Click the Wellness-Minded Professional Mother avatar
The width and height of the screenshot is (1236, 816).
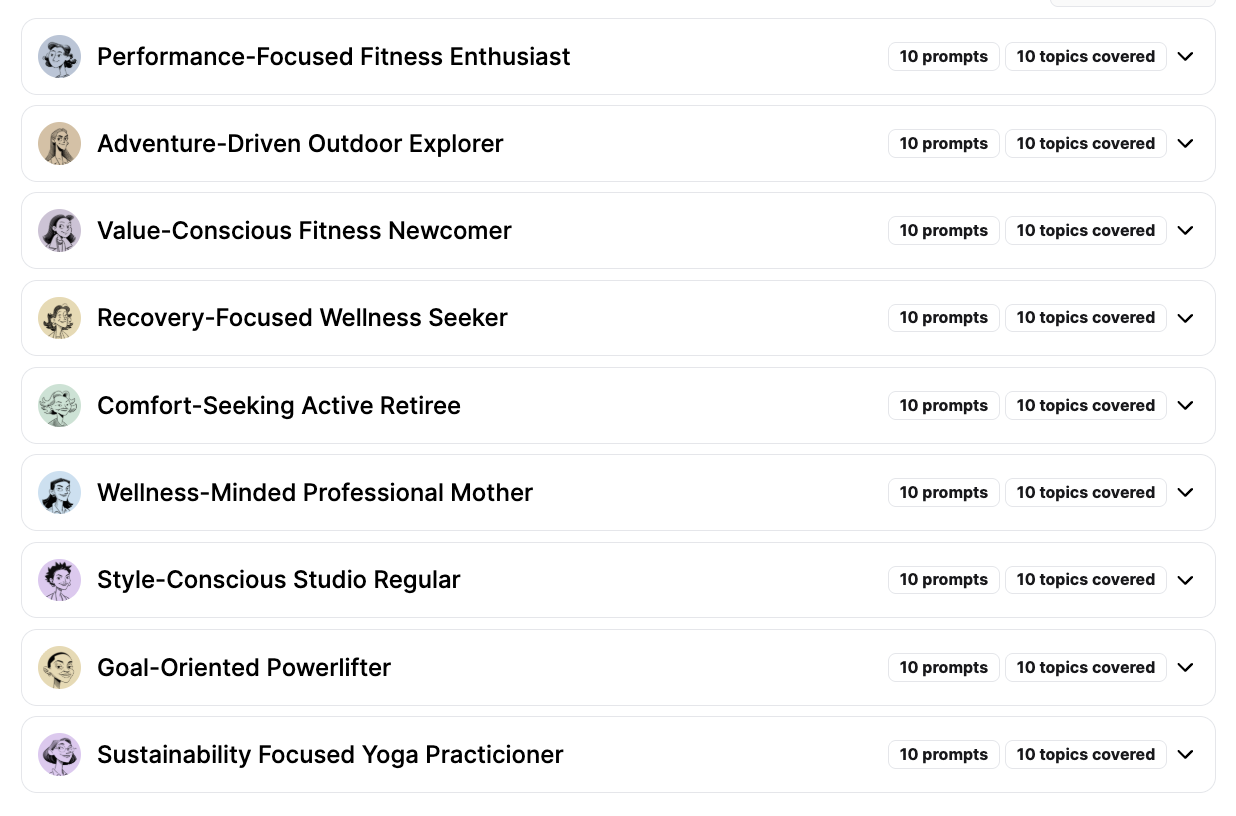pyautogui.click(x=59, y=492)
